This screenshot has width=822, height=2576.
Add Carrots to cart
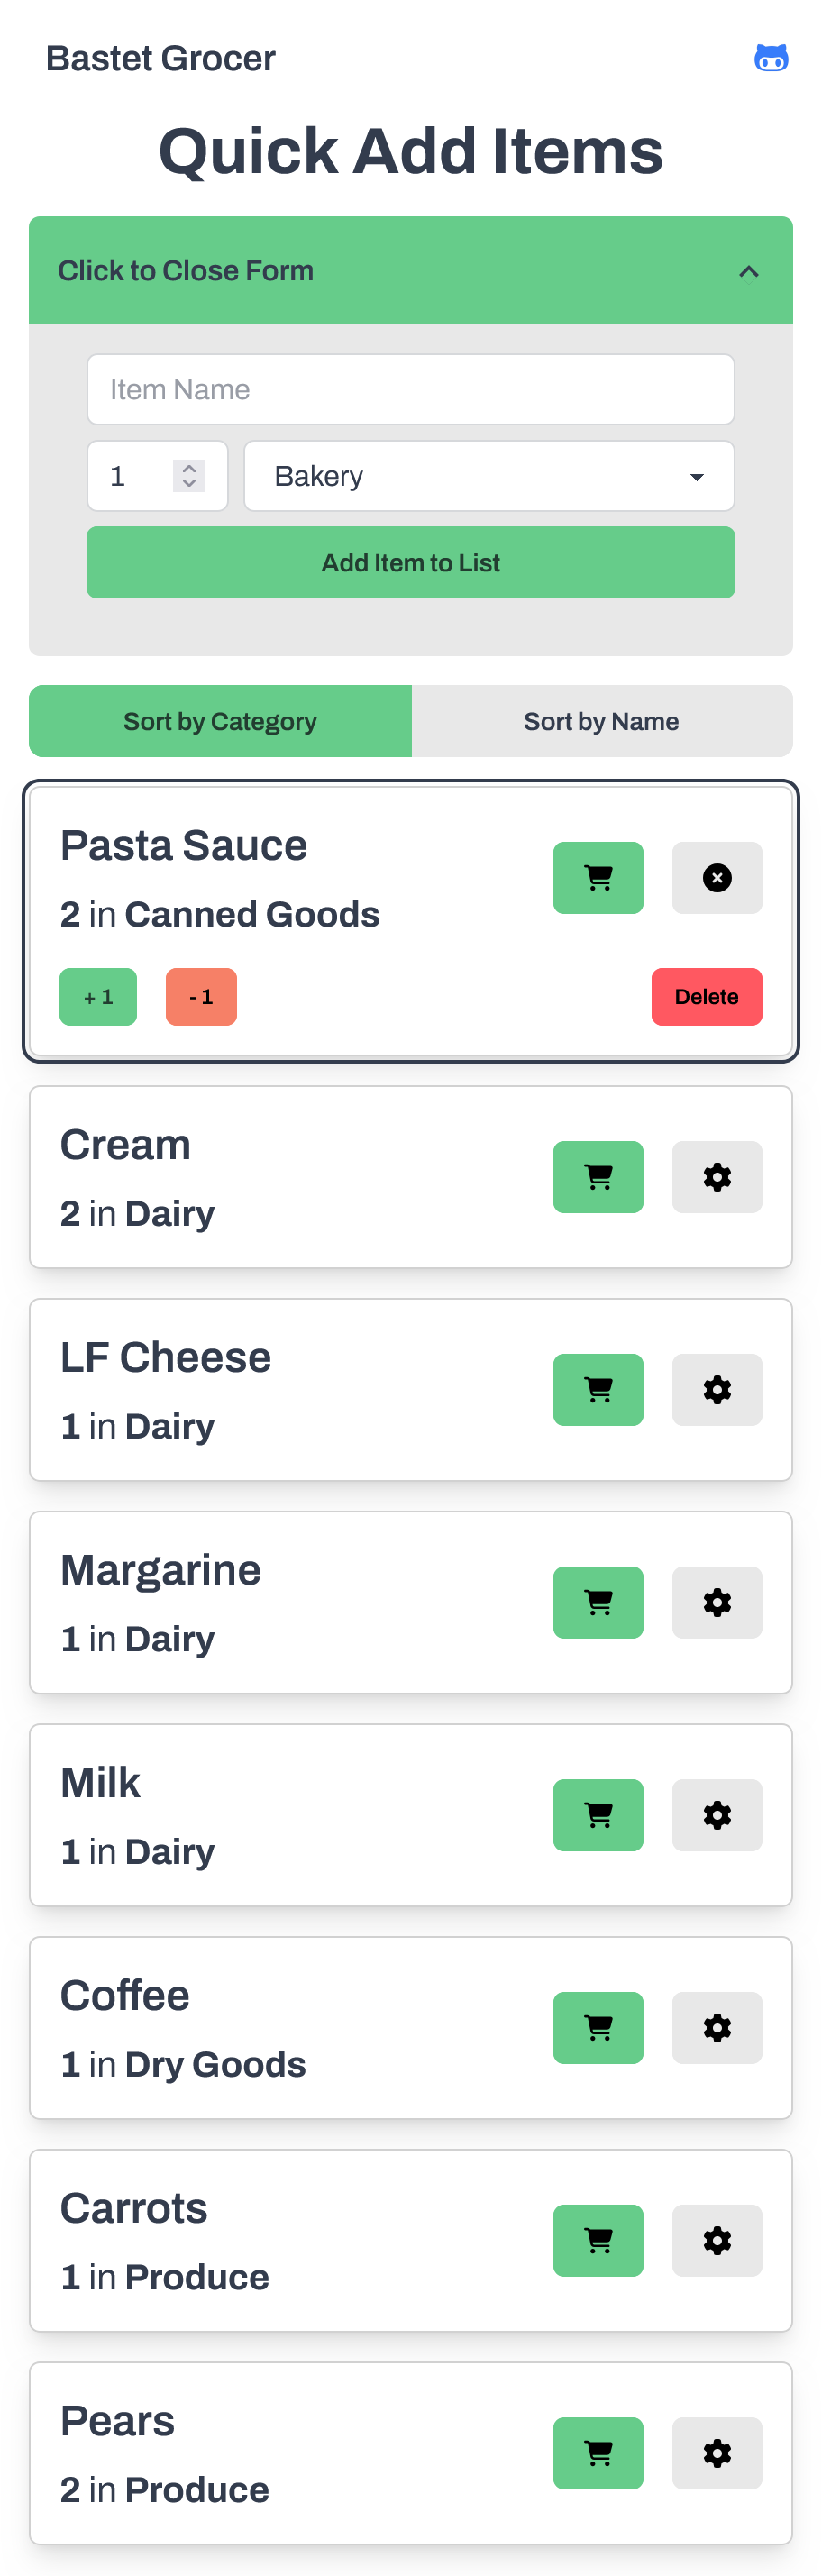click(x=598, y=2241)
